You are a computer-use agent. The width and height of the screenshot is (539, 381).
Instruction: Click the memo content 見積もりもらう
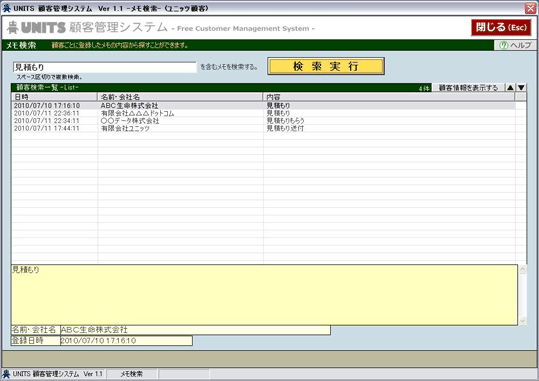pos(285,121)
